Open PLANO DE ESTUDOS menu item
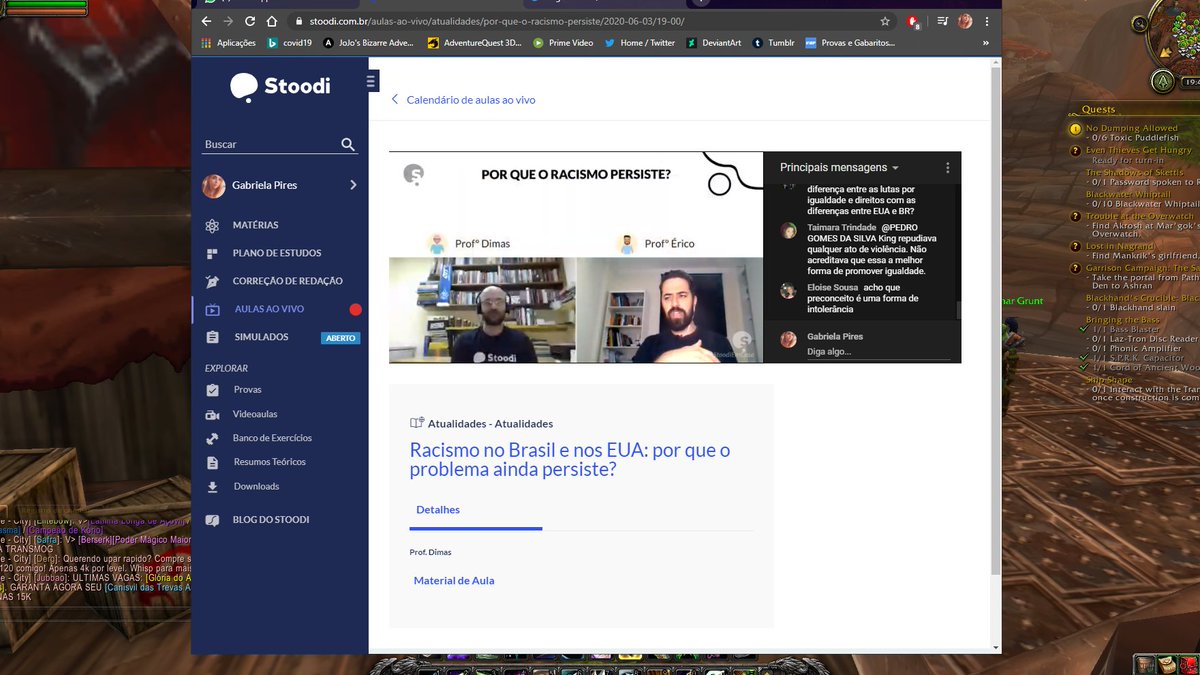The width and height of the screenshot is (1200, 675). [x=279, y=254]
